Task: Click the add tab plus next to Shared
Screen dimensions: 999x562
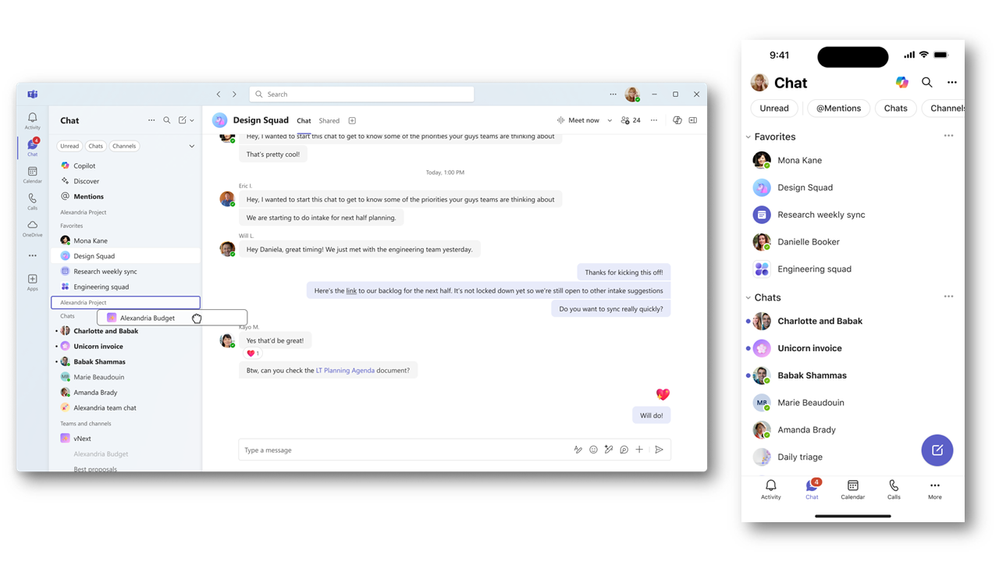Action: [352, 120]
